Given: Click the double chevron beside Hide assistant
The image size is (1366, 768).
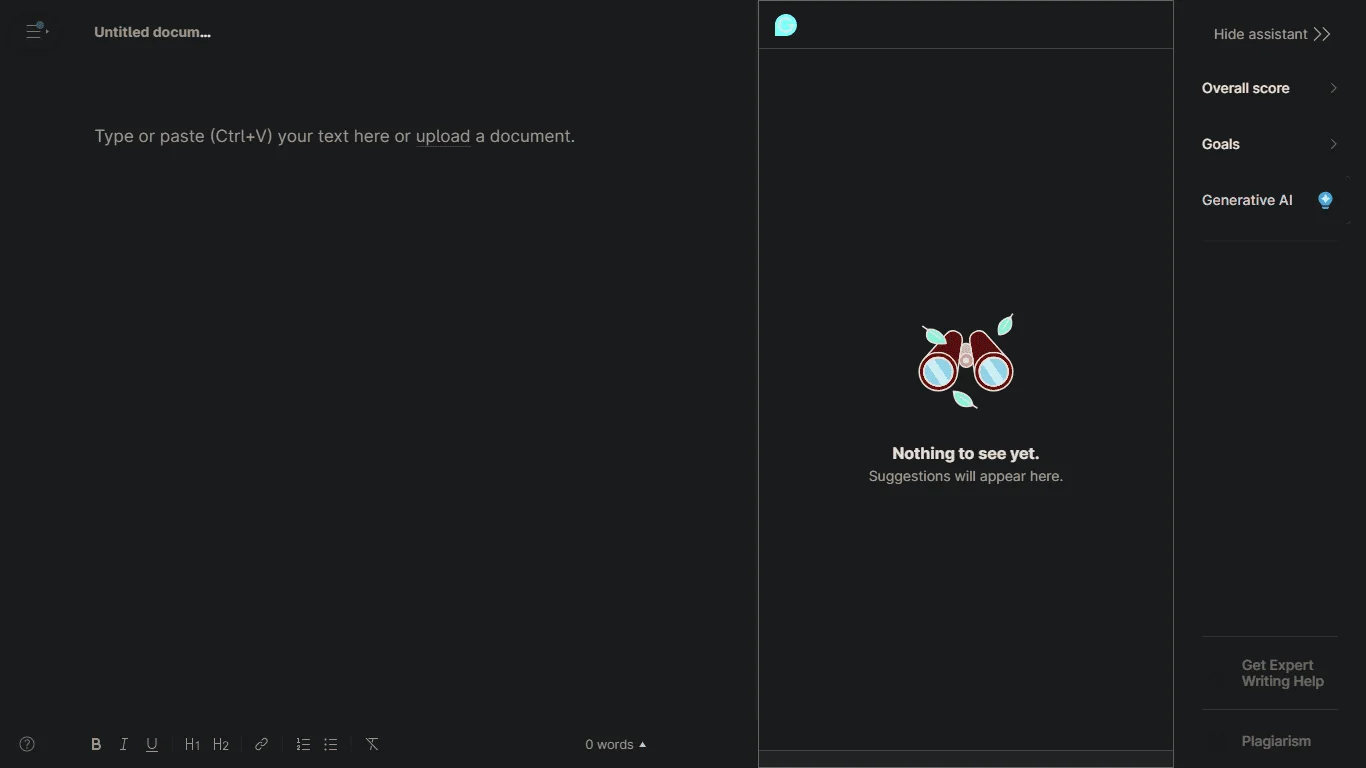Looking at the screenshot, I should click(1322, 34).
